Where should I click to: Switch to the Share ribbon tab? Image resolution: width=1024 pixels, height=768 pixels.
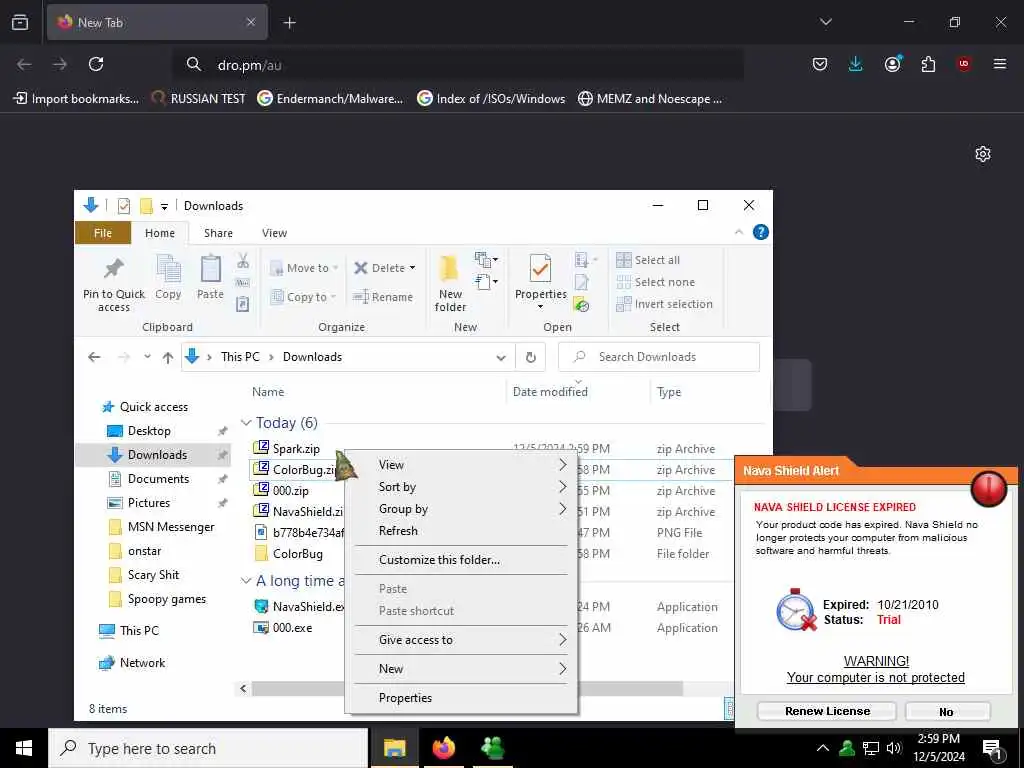[x=218, y=233]
